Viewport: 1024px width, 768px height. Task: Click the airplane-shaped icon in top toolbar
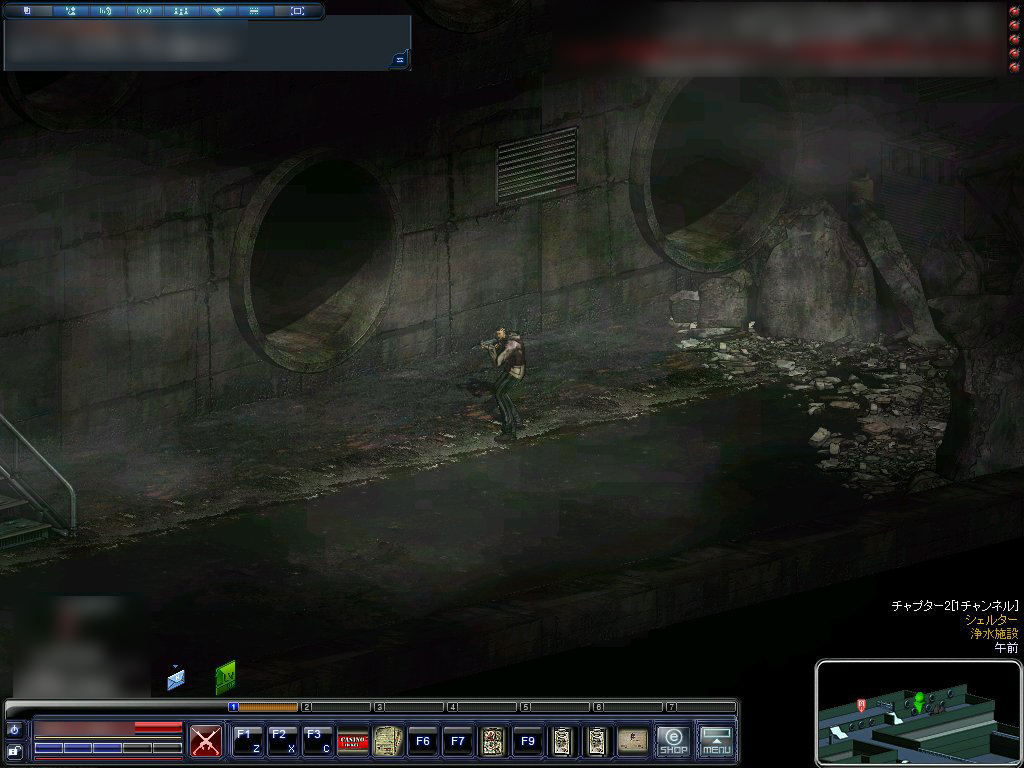coord(218,10)
